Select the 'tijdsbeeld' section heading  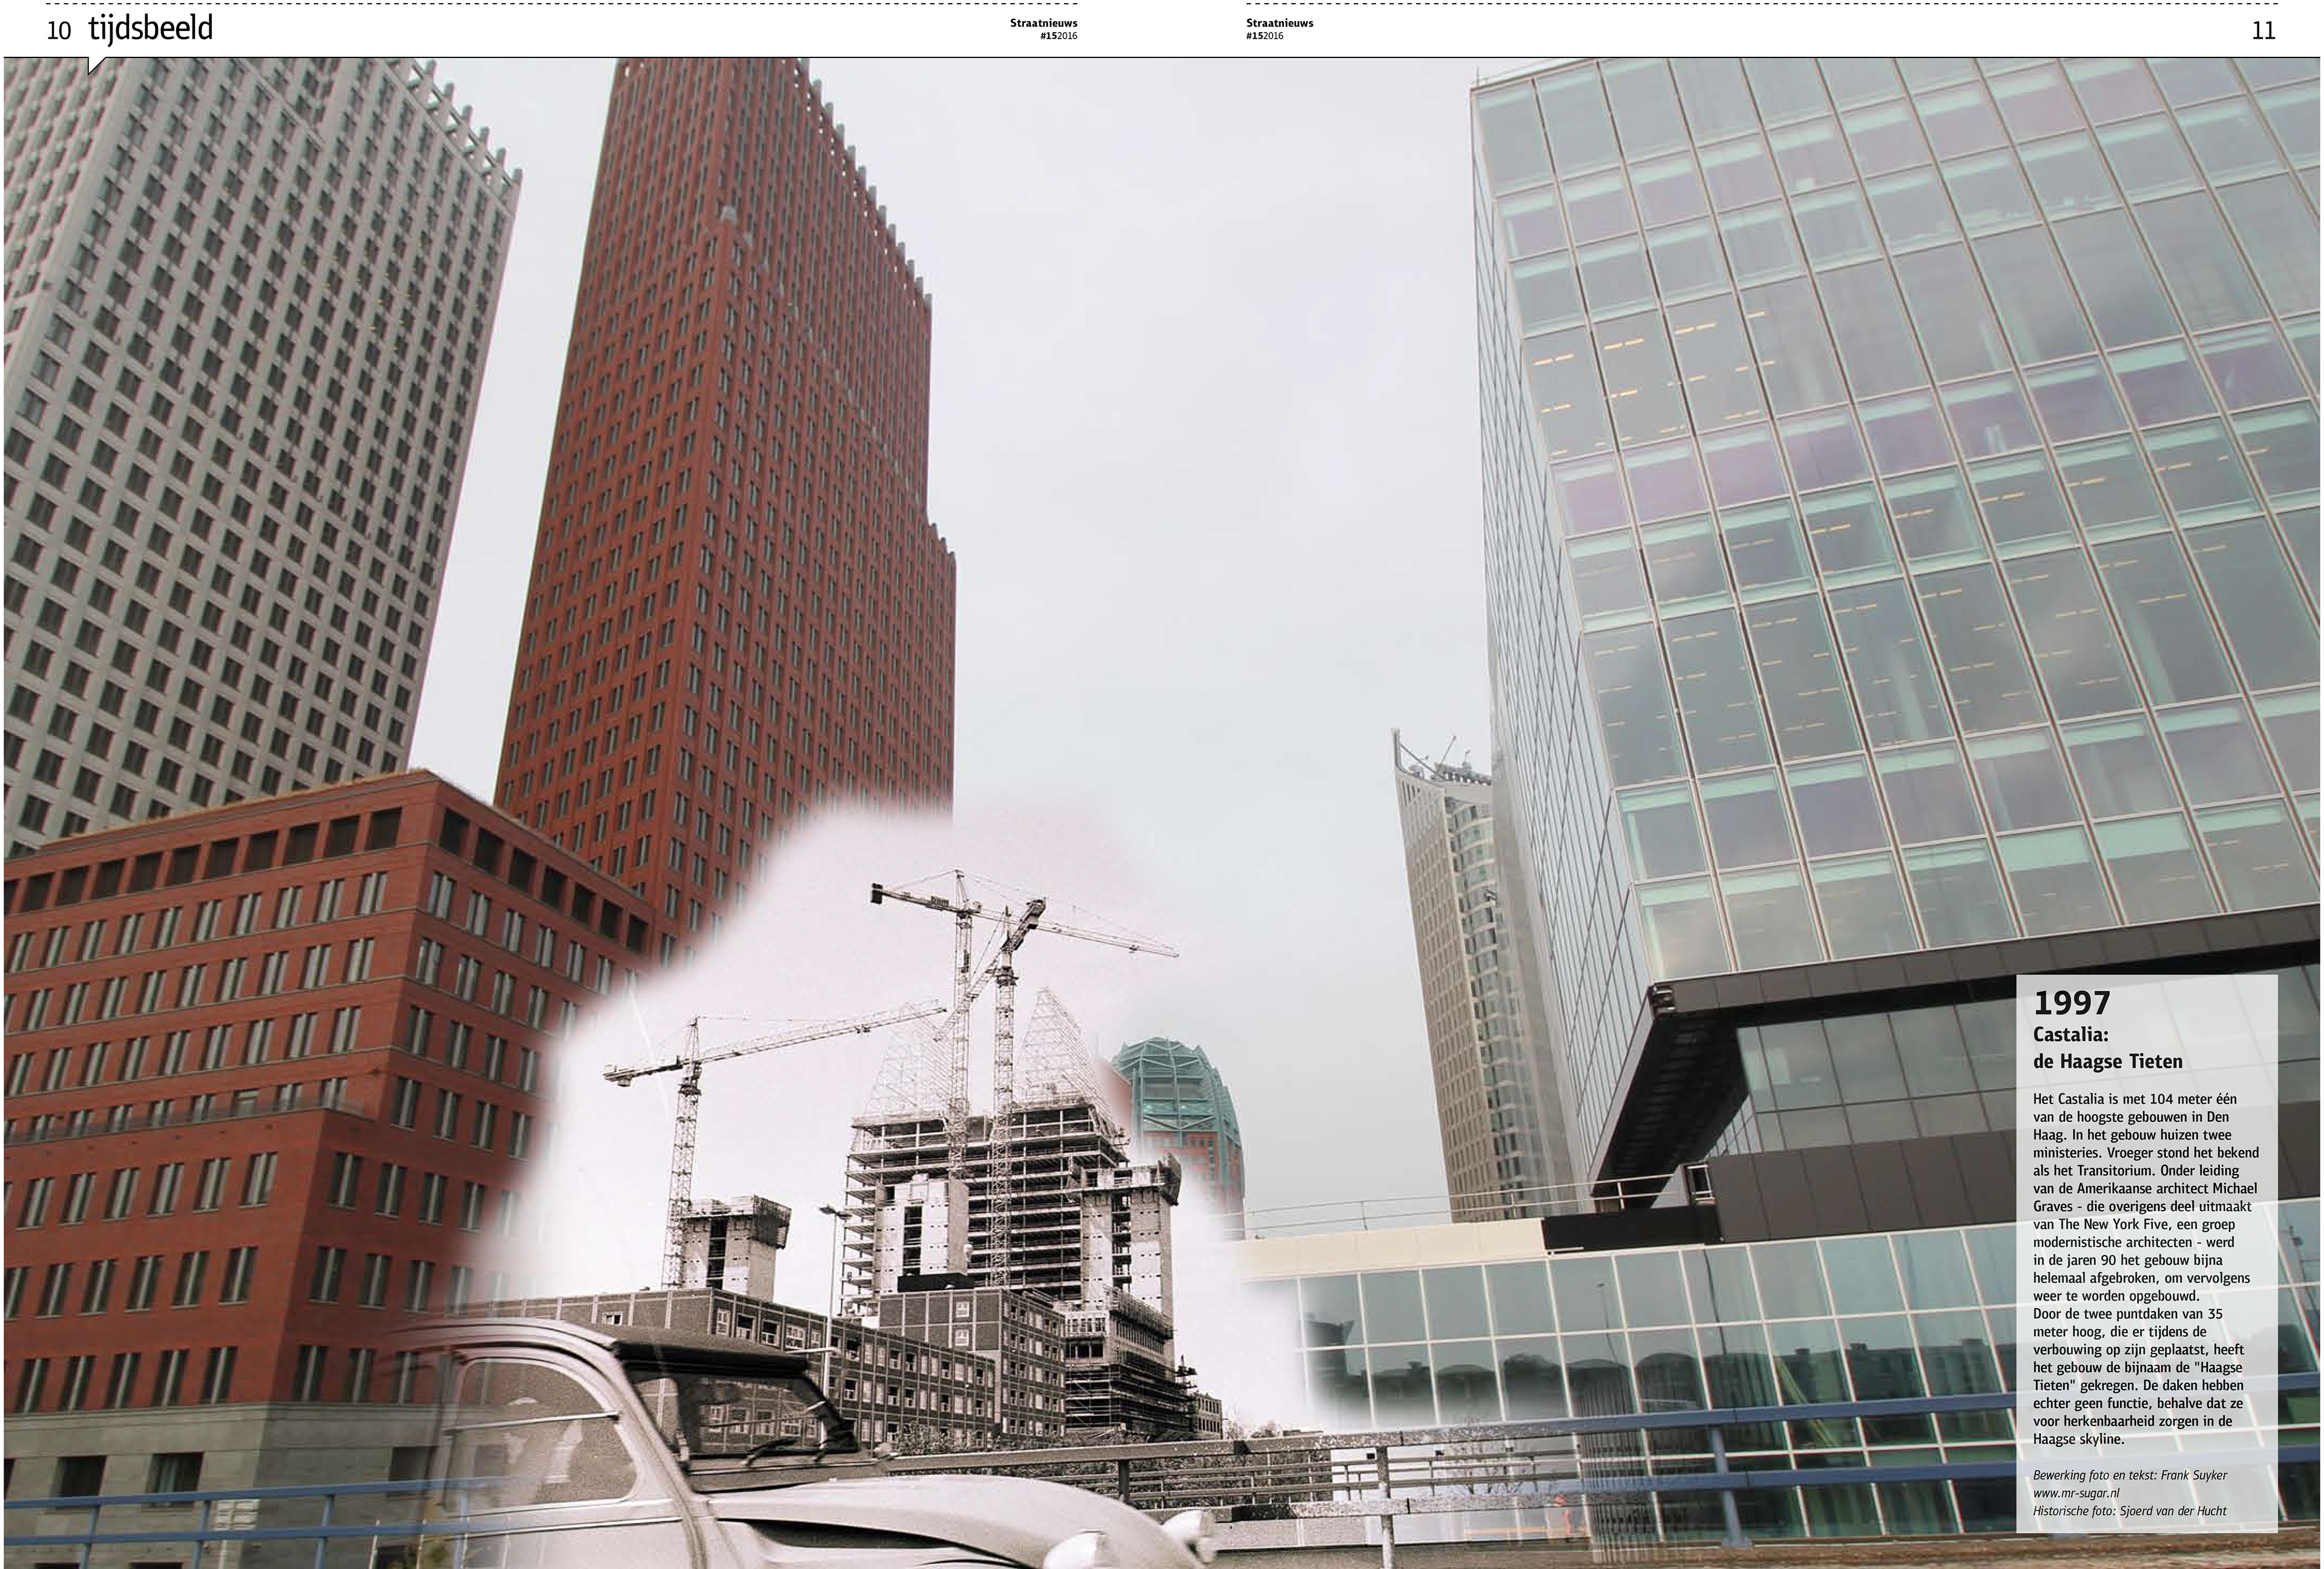(150, 29)
